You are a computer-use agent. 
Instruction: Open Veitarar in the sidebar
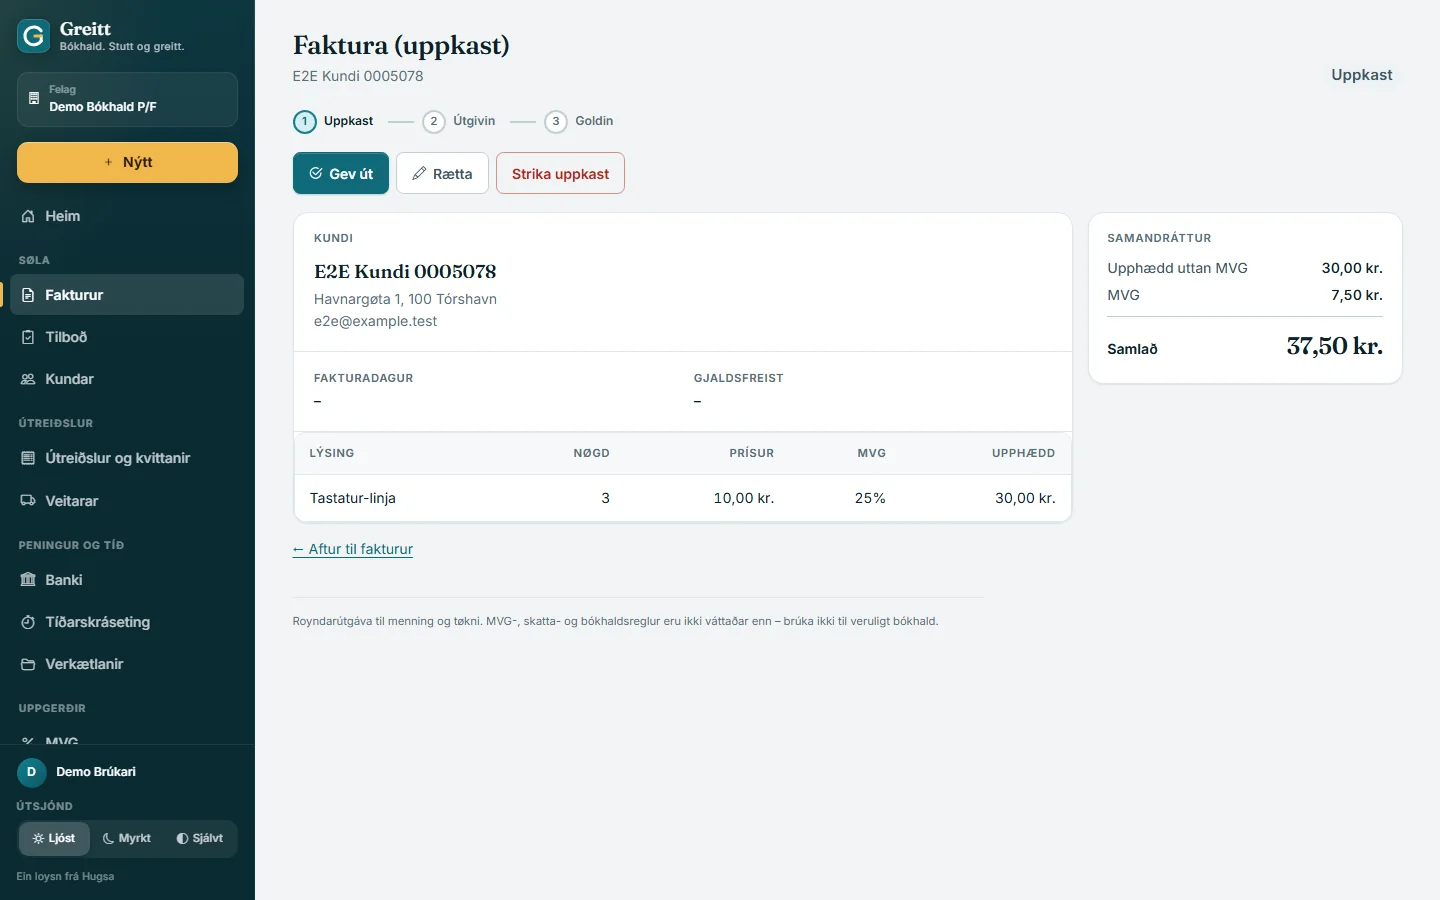tap(127, 501)
